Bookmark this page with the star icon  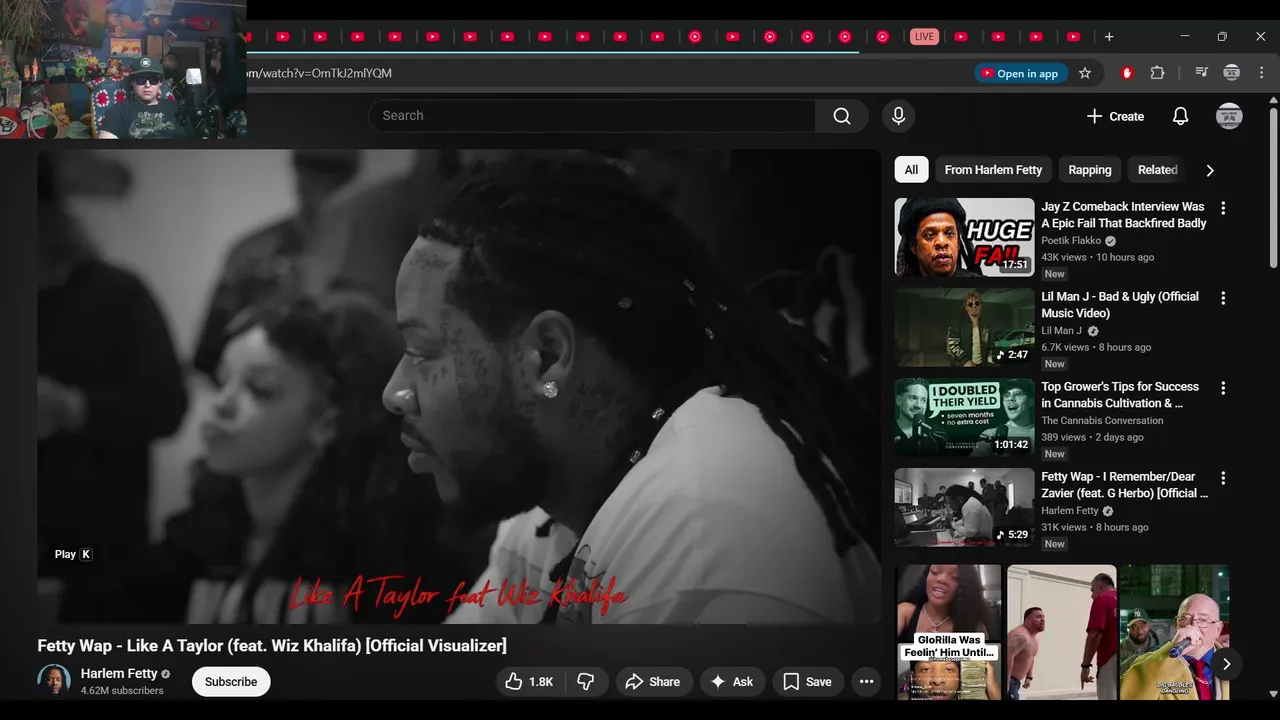pos(1085,73)
